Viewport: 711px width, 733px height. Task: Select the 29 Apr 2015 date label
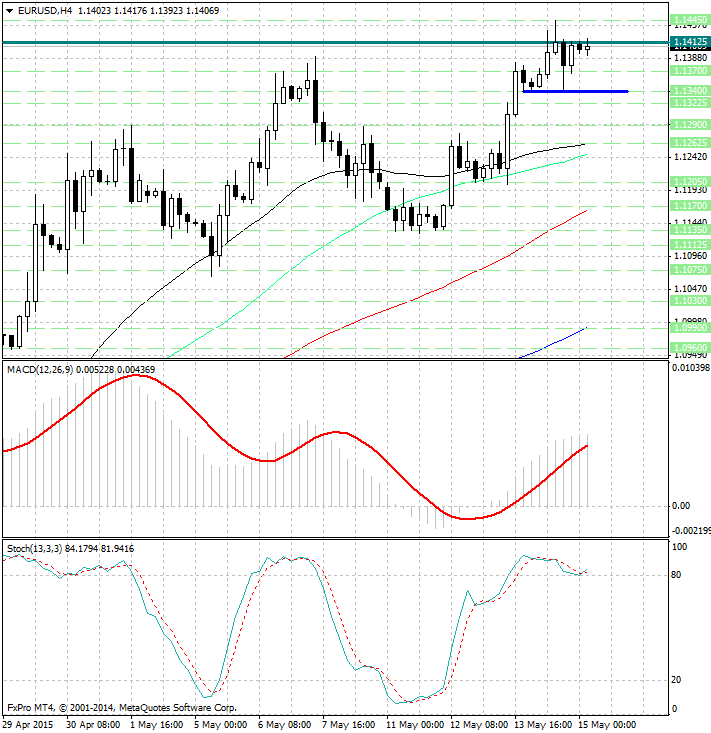(27, 724)
